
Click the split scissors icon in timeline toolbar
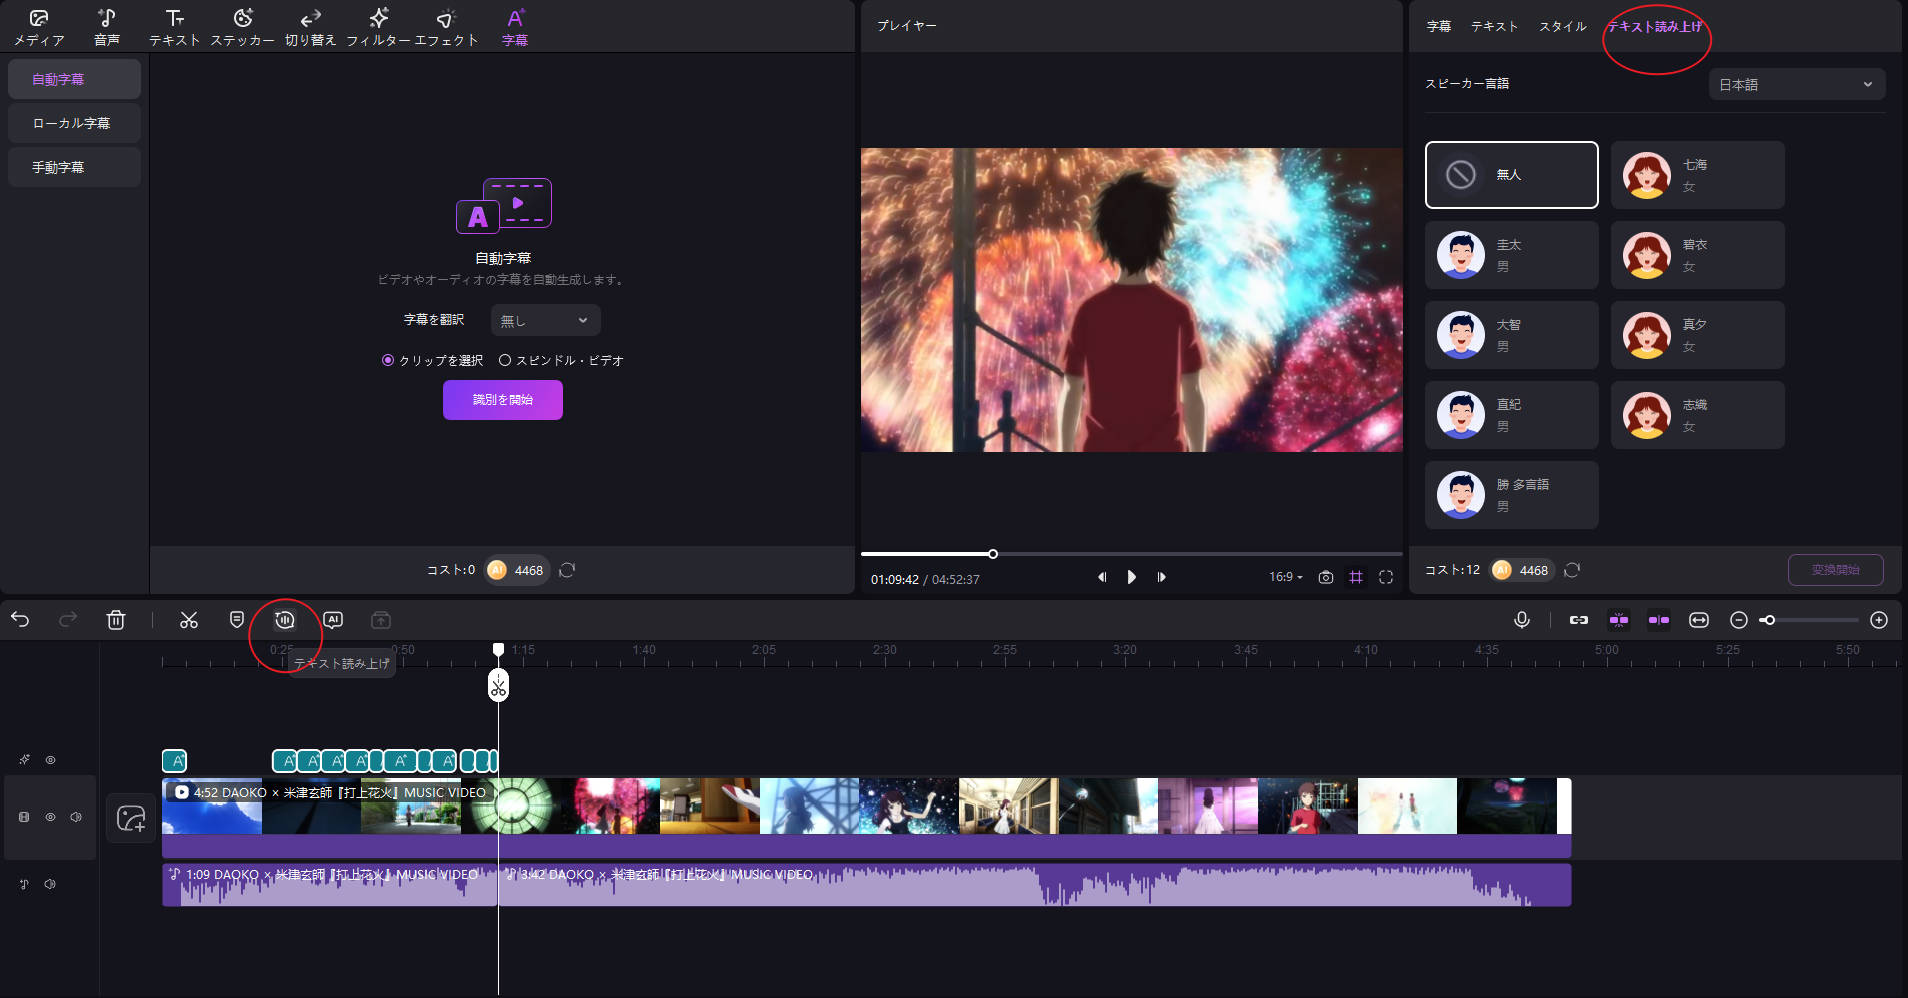pos(189,620)
